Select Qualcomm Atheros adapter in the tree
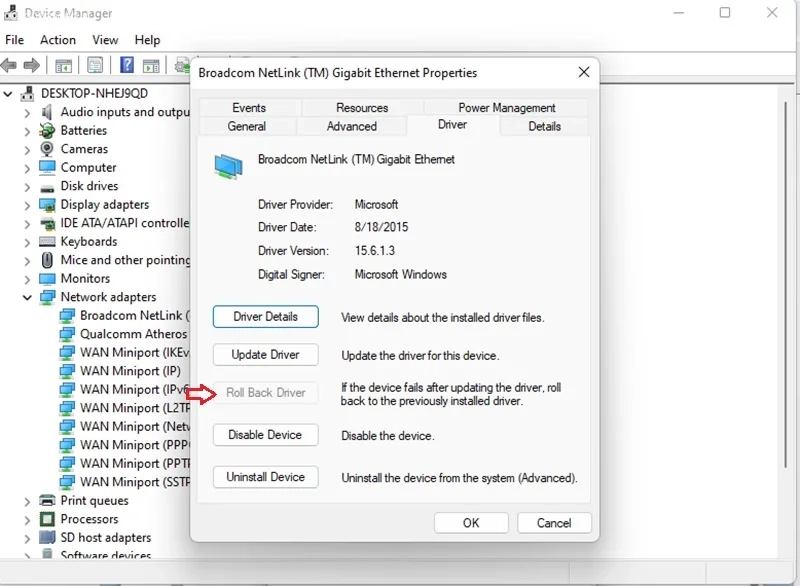 coord(133,334)
